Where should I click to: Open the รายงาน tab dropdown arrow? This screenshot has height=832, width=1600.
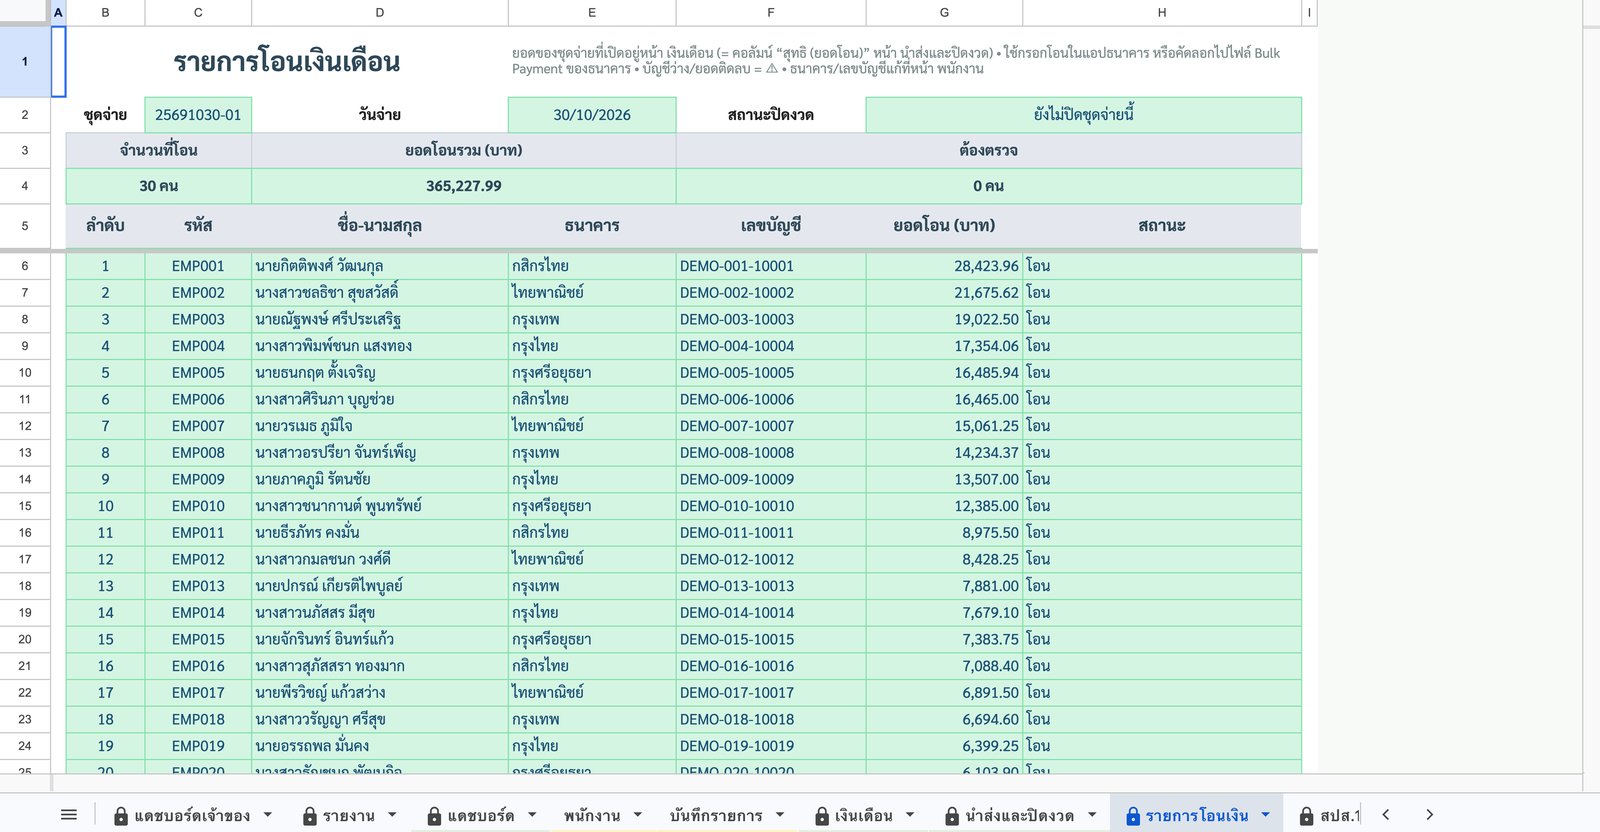click(392, 815)
